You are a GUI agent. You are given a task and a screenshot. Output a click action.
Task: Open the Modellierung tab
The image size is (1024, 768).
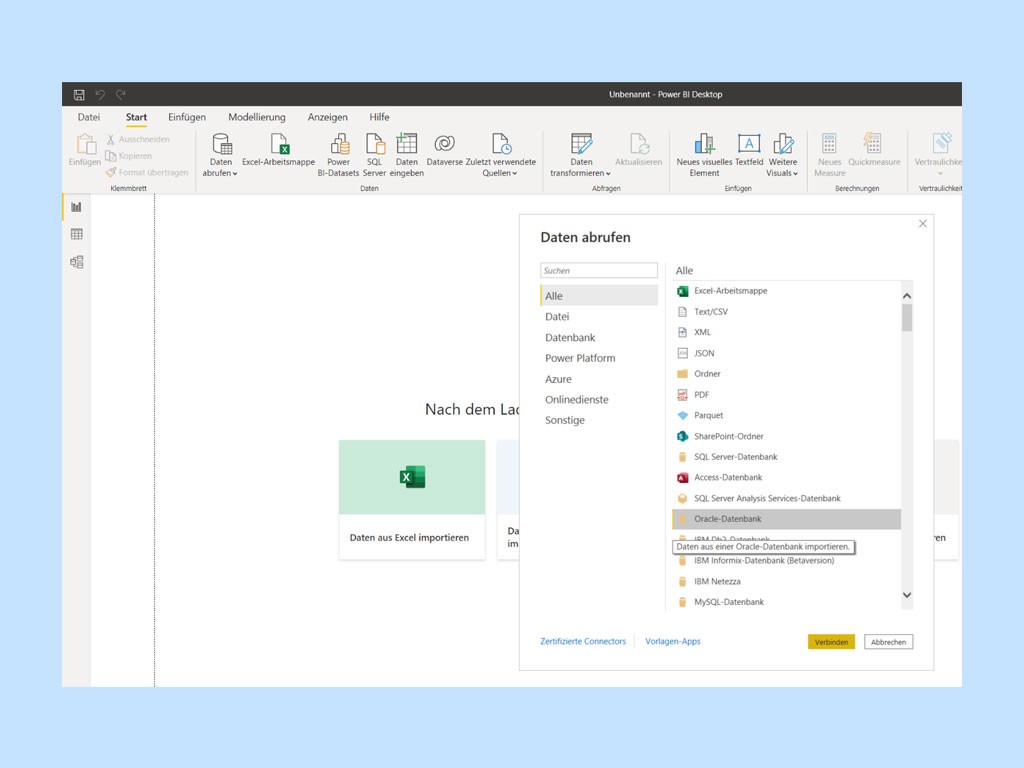pyautogui.click(x=257, y=117)
